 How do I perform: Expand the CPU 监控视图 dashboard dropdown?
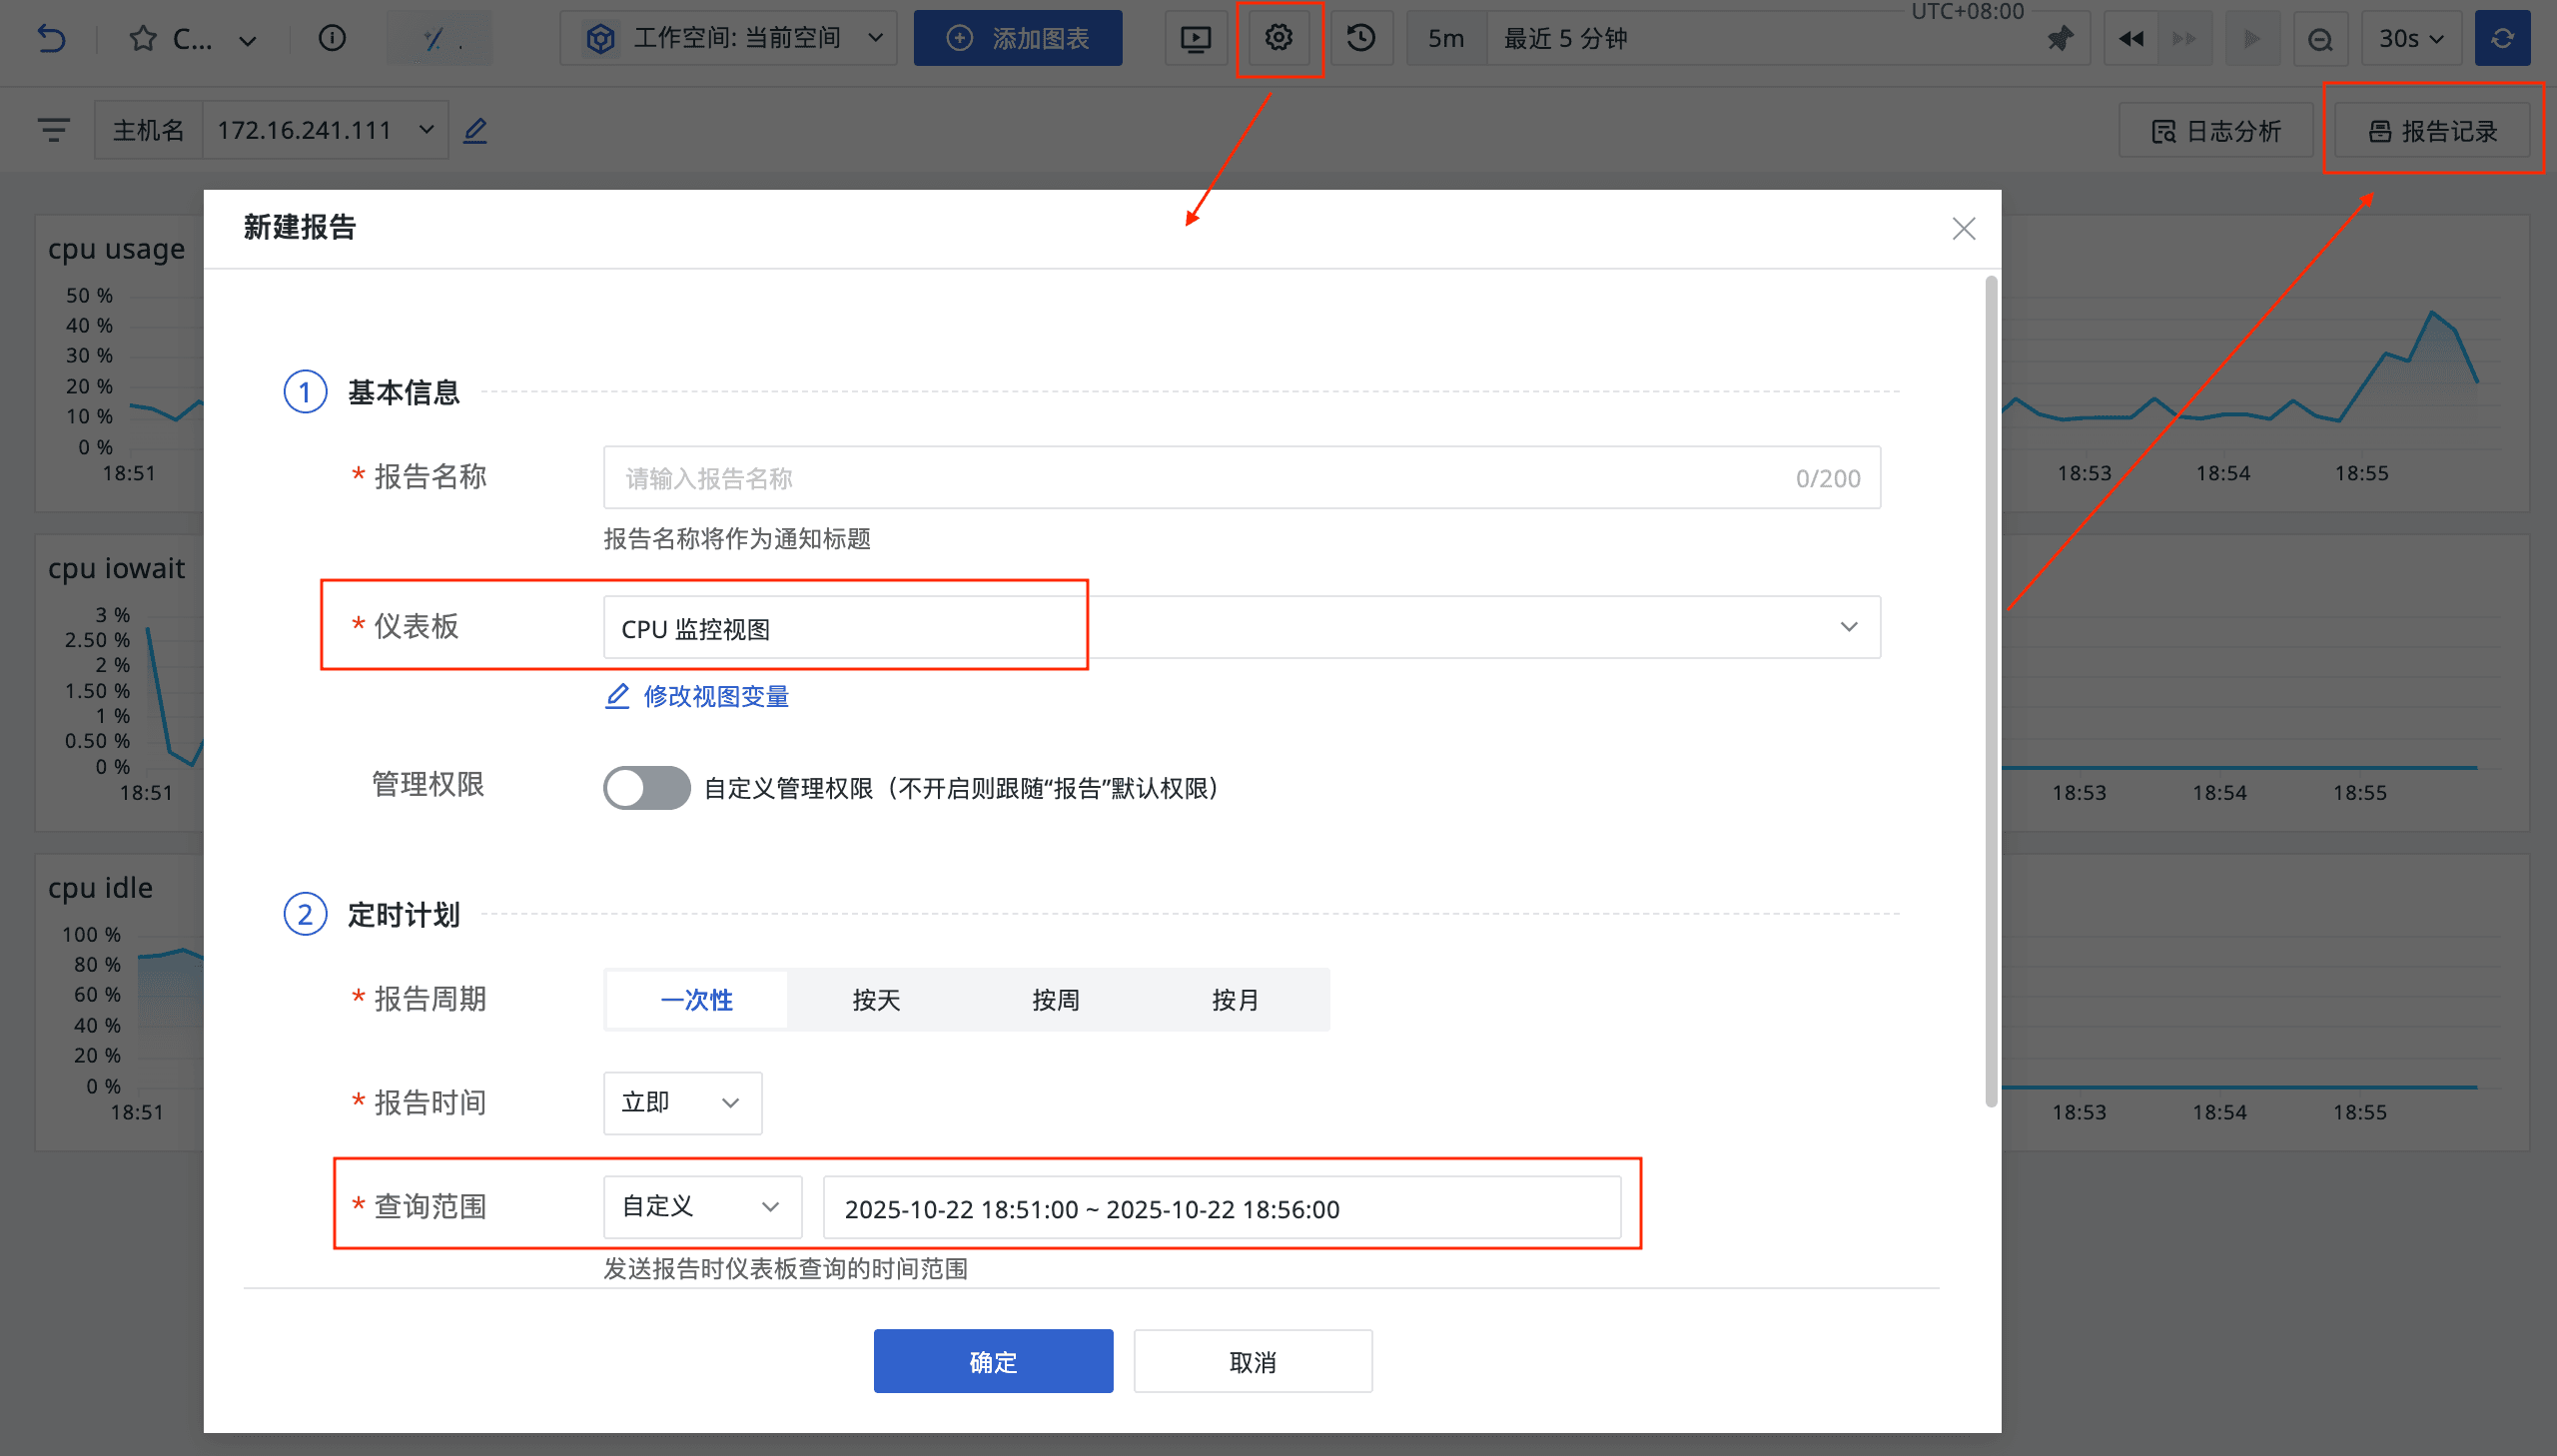pos(1240,628)
